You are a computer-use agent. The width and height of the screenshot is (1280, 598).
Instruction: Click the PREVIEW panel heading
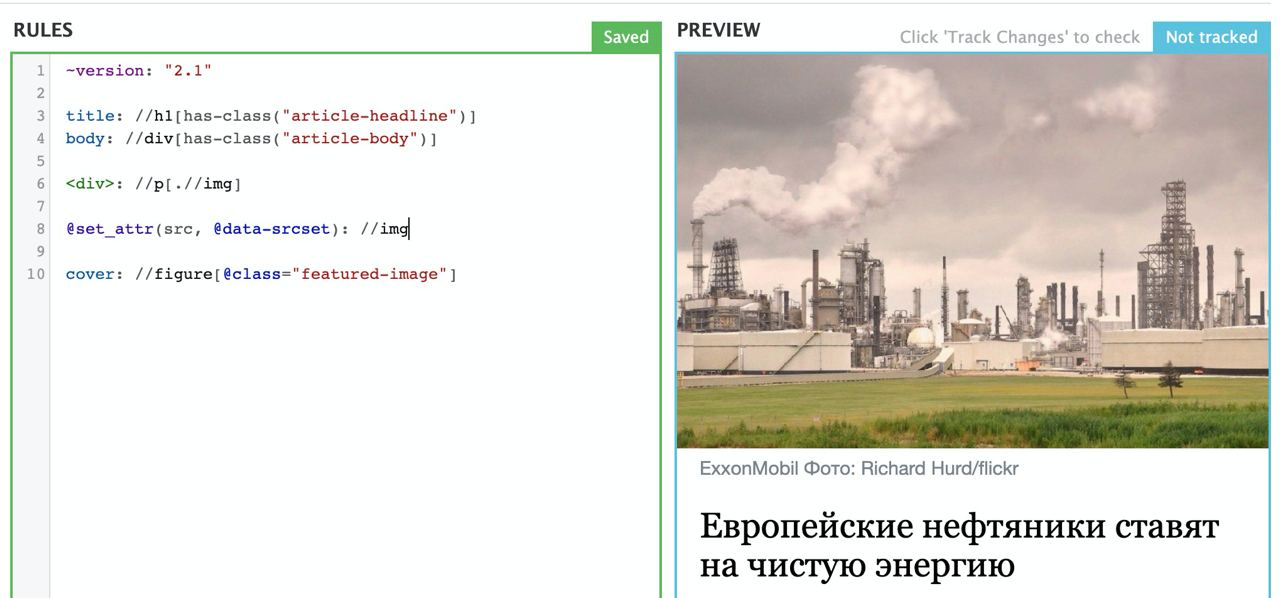(x=719, y=30)
